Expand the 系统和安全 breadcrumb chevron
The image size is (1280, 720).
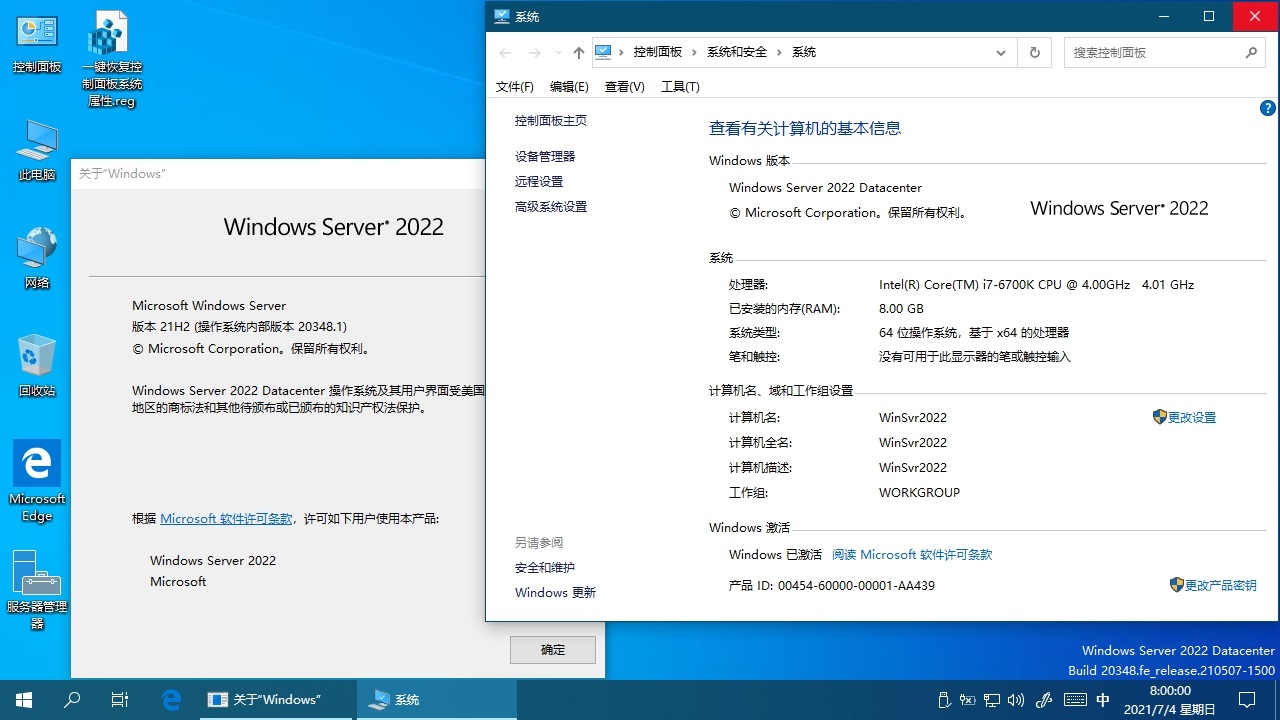pyautogui.click(x=778, y=52)
